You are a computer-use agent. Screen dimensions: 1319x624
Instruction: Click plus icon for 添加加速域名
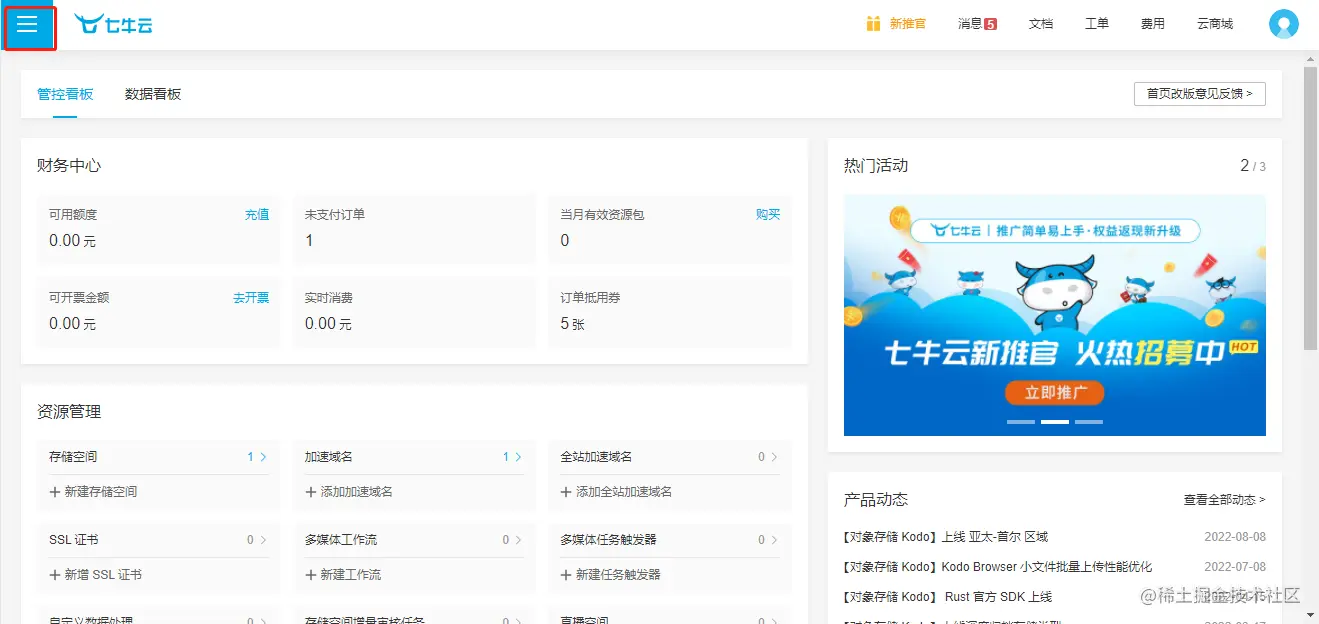tap(311, 492)
